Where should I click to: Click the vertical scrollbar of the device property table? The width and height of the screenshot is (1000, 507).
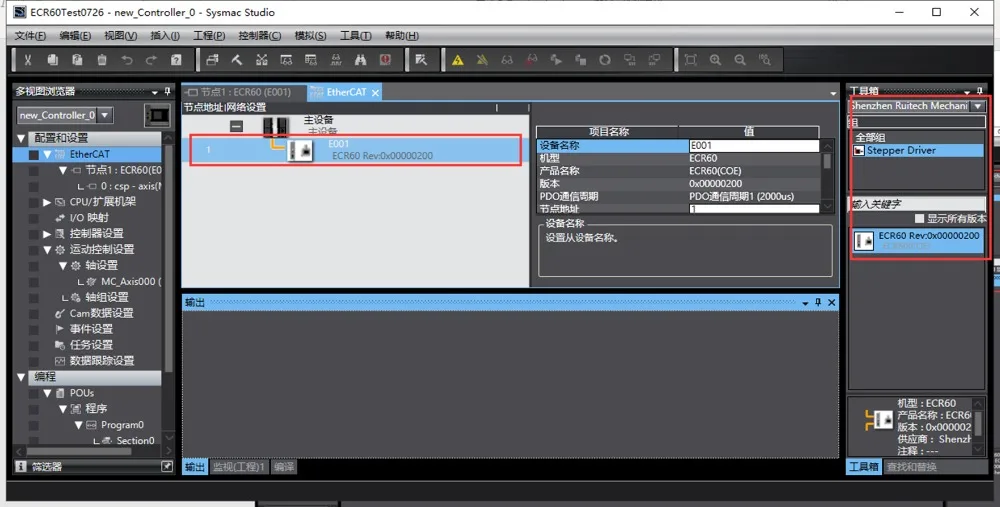(827, 176)
